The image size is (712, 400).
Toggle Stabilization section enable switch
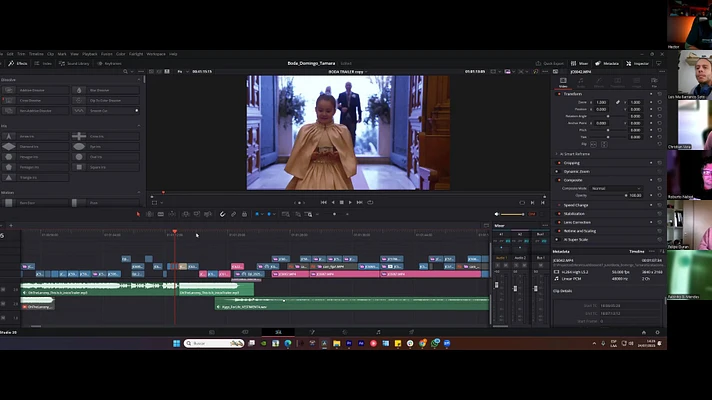(x=559, y=214)
